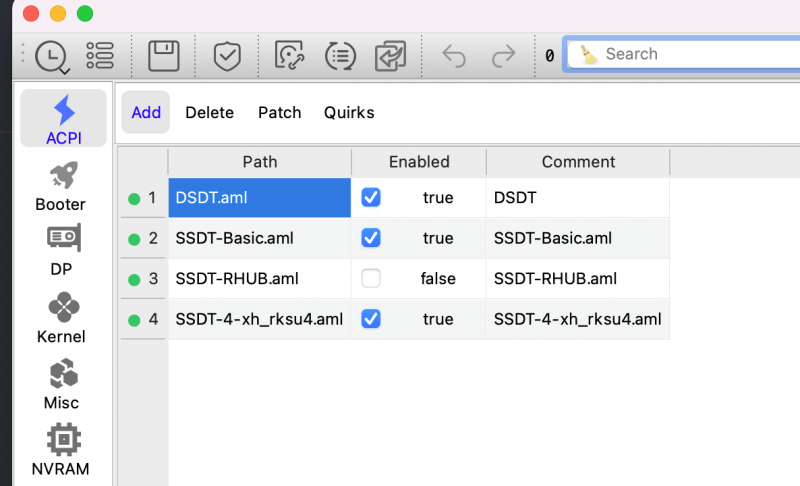The width and height of the screenshot is (800, 486).
Task: Select the Misc section
Action: click(61, 385)
